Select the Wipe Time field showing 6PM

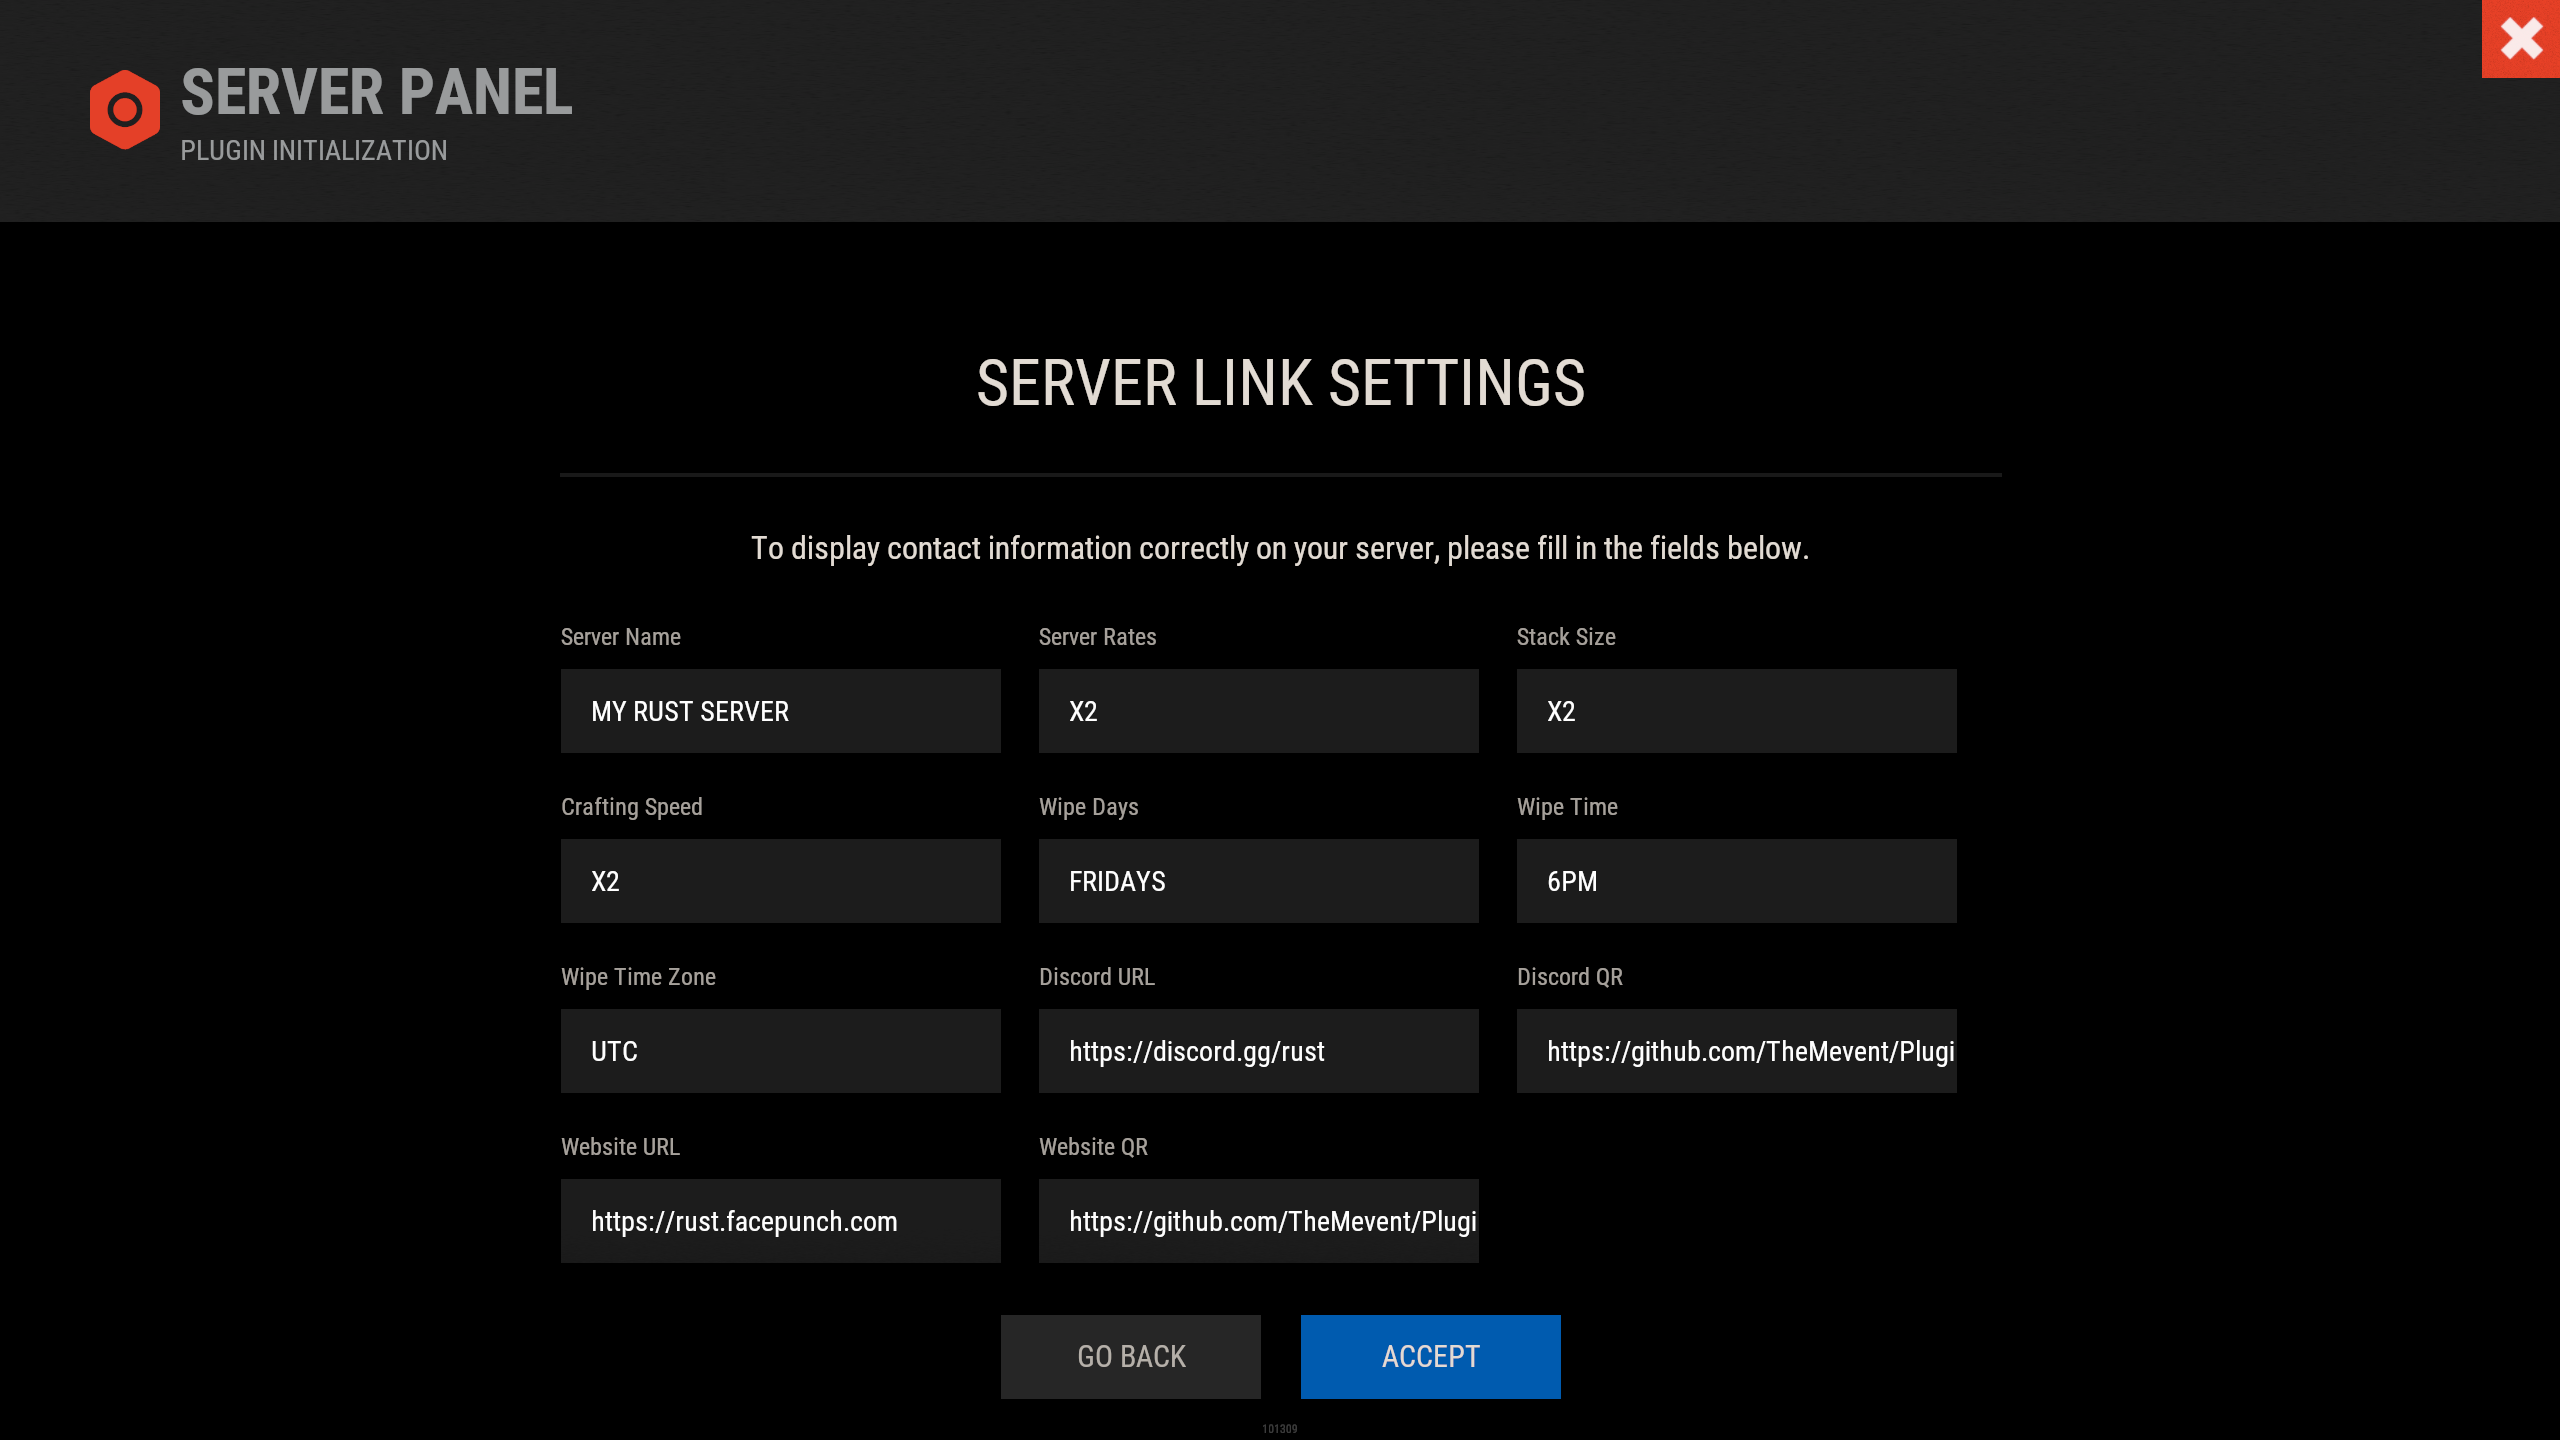[x=1736, y=881]
